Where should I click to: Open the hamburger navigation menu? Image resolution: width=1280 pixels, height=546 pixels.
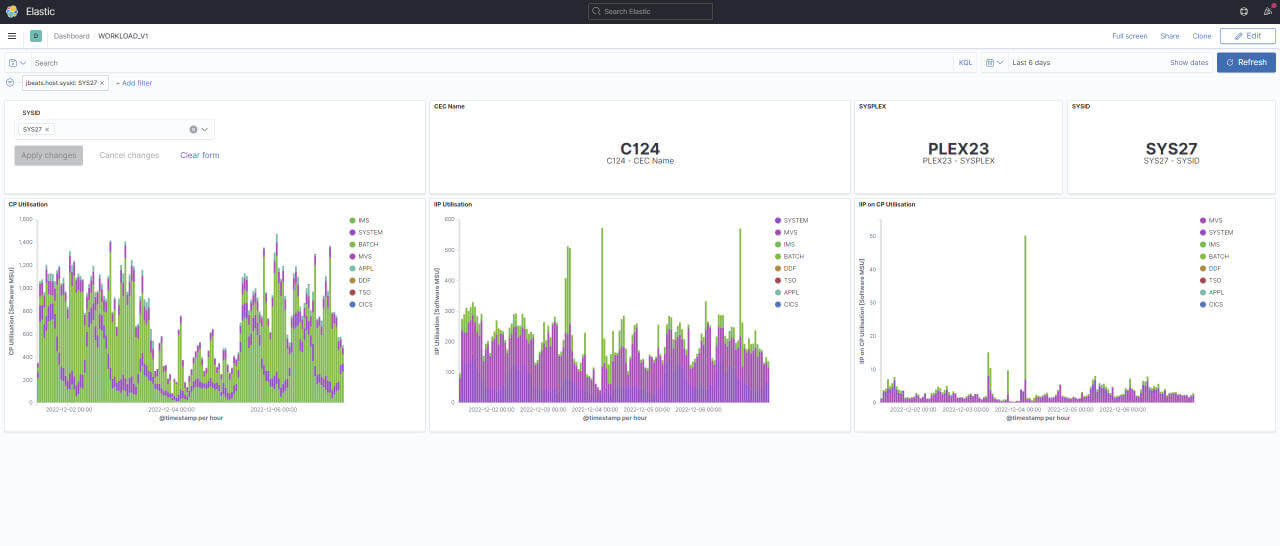coord(12,36)
